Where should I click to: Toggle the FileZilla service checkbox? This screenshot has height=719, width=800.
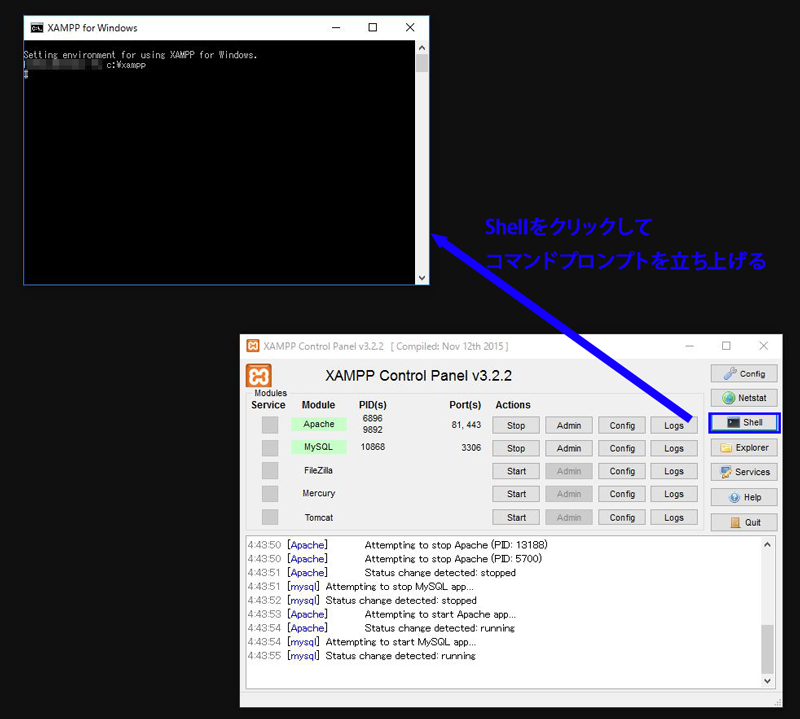tap(270, 470)
